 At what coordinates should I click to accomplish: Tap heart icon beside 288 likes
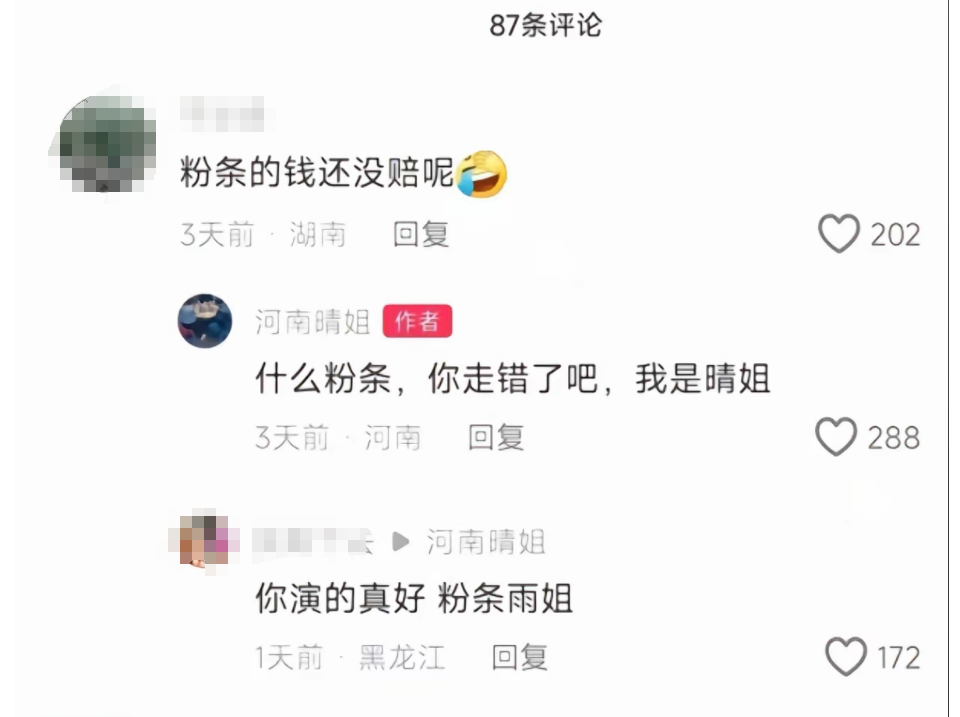pyautogui.click(x=836, y=437)
